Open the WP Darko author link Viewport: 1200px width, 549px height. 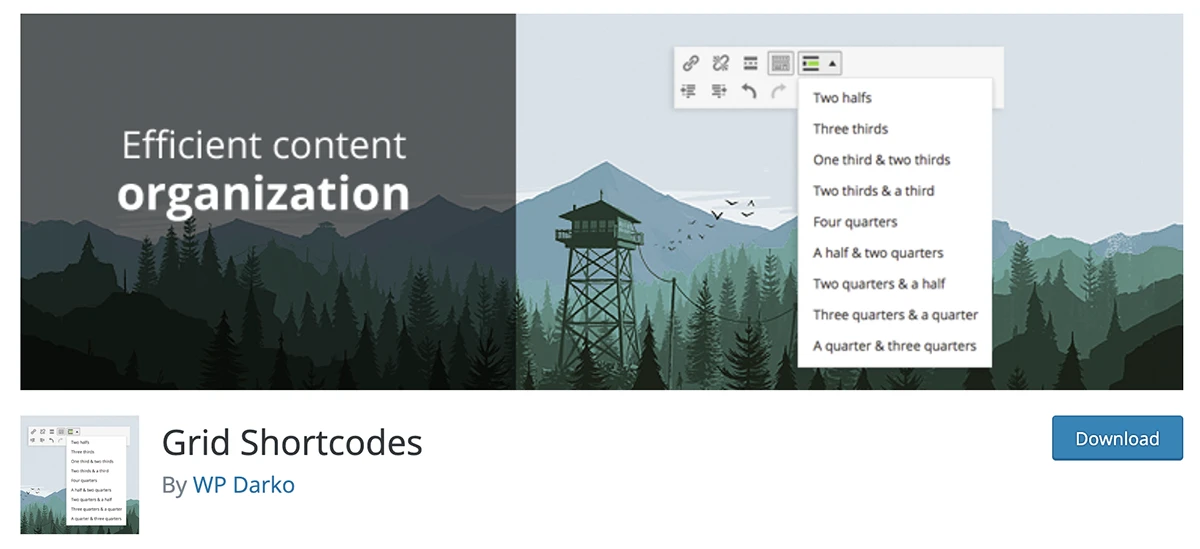pyautogui.click(x=244, y=485)
